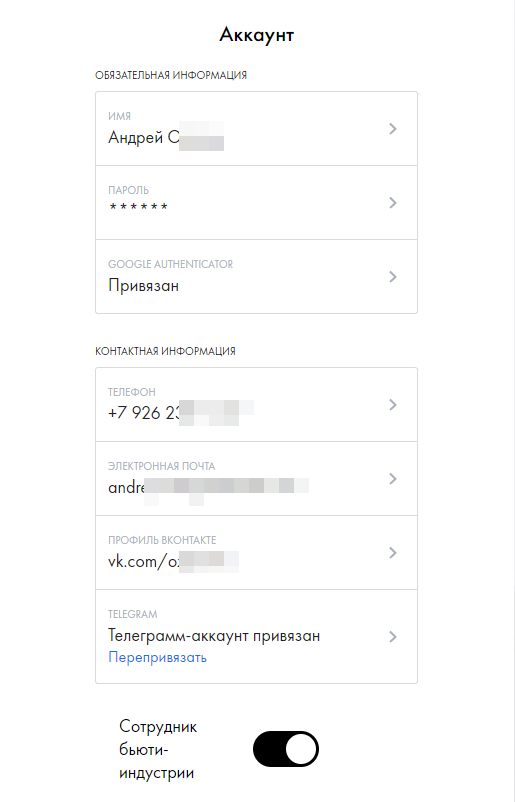Toggle the Сотрудник бьюти-индустрии switch
515x802 pixels.
(x=286, y=749)
